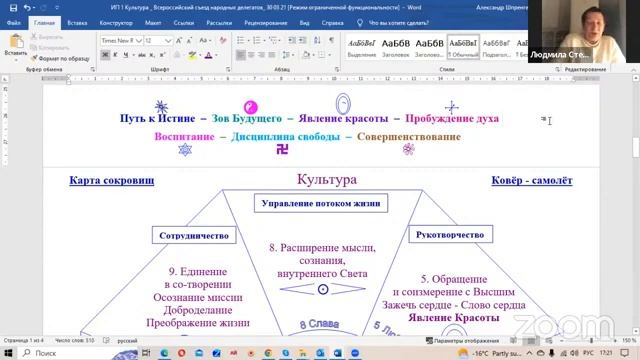This screenshot has width=640, height=360.
Task: Open the Change Case (Aa) dropdown
Action: (x=205, y=40)
